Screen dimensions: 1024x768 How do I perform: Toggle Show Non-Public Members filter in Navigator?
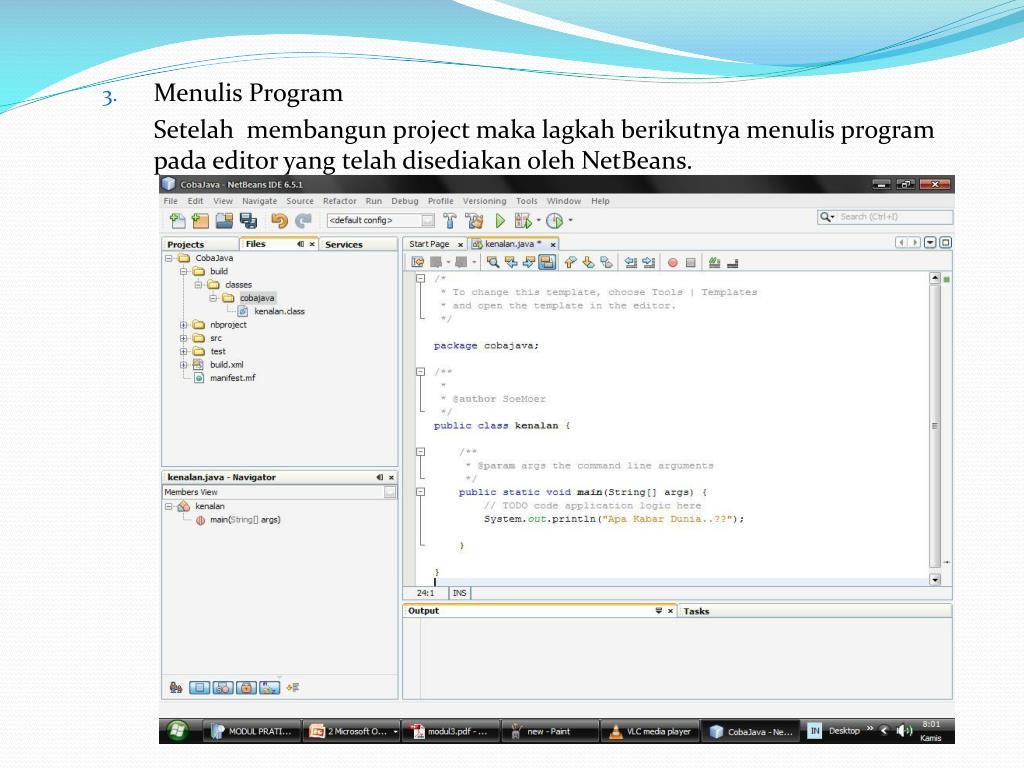[246, 687]
